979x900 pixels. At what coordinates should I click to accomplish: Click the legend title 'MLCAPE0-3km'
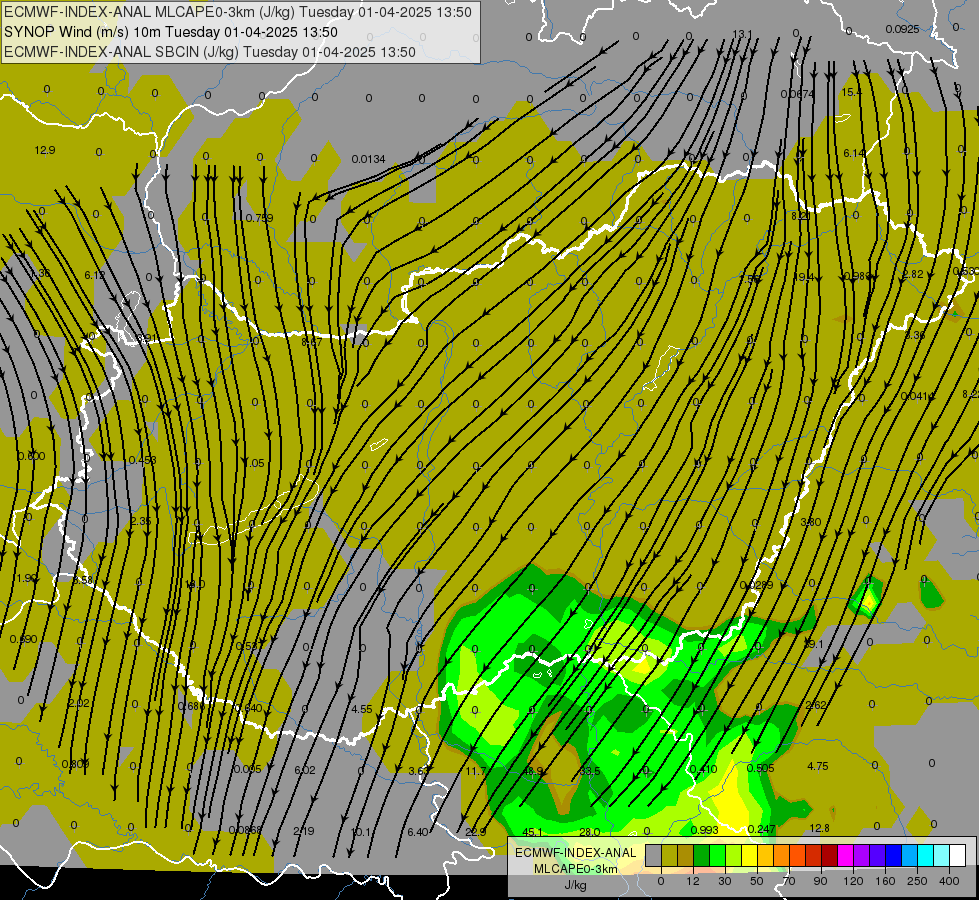point(575,869)
